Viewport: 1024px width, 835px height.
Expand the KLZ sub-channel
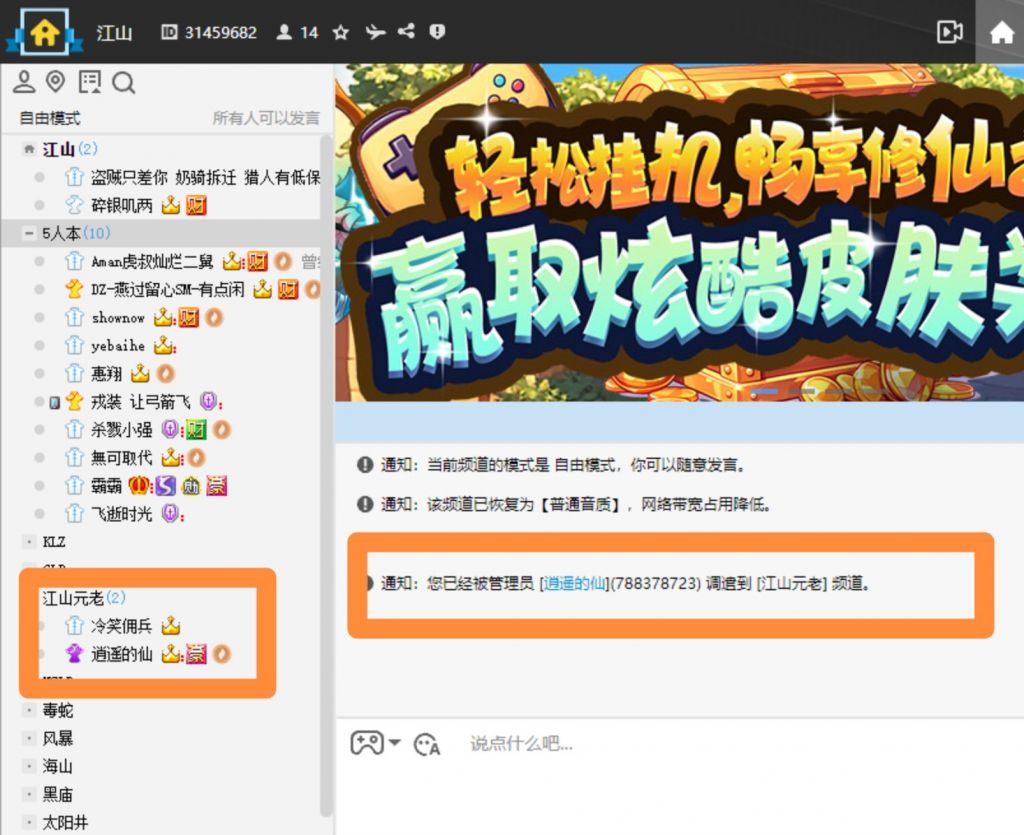pos(29,542)
